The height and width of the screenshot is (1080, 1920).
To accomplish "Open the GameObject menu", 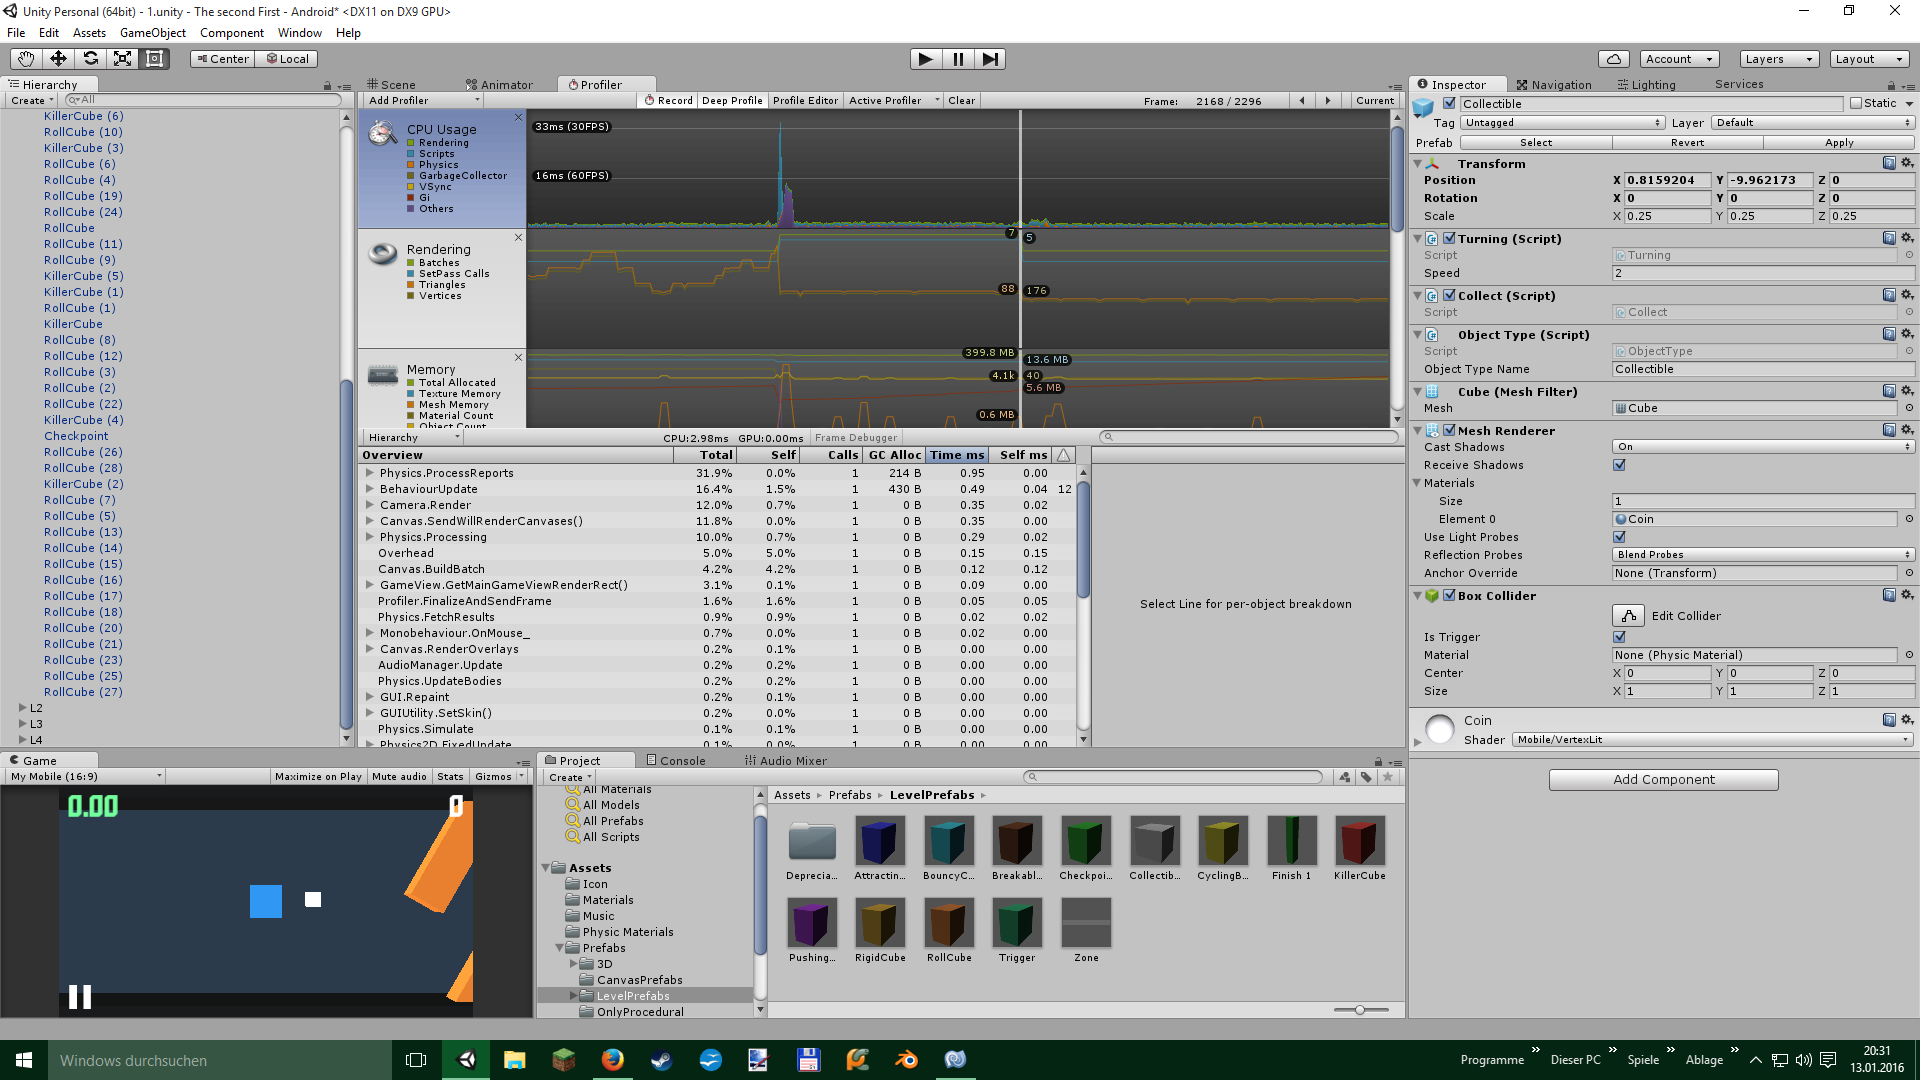I will point(152,32).
